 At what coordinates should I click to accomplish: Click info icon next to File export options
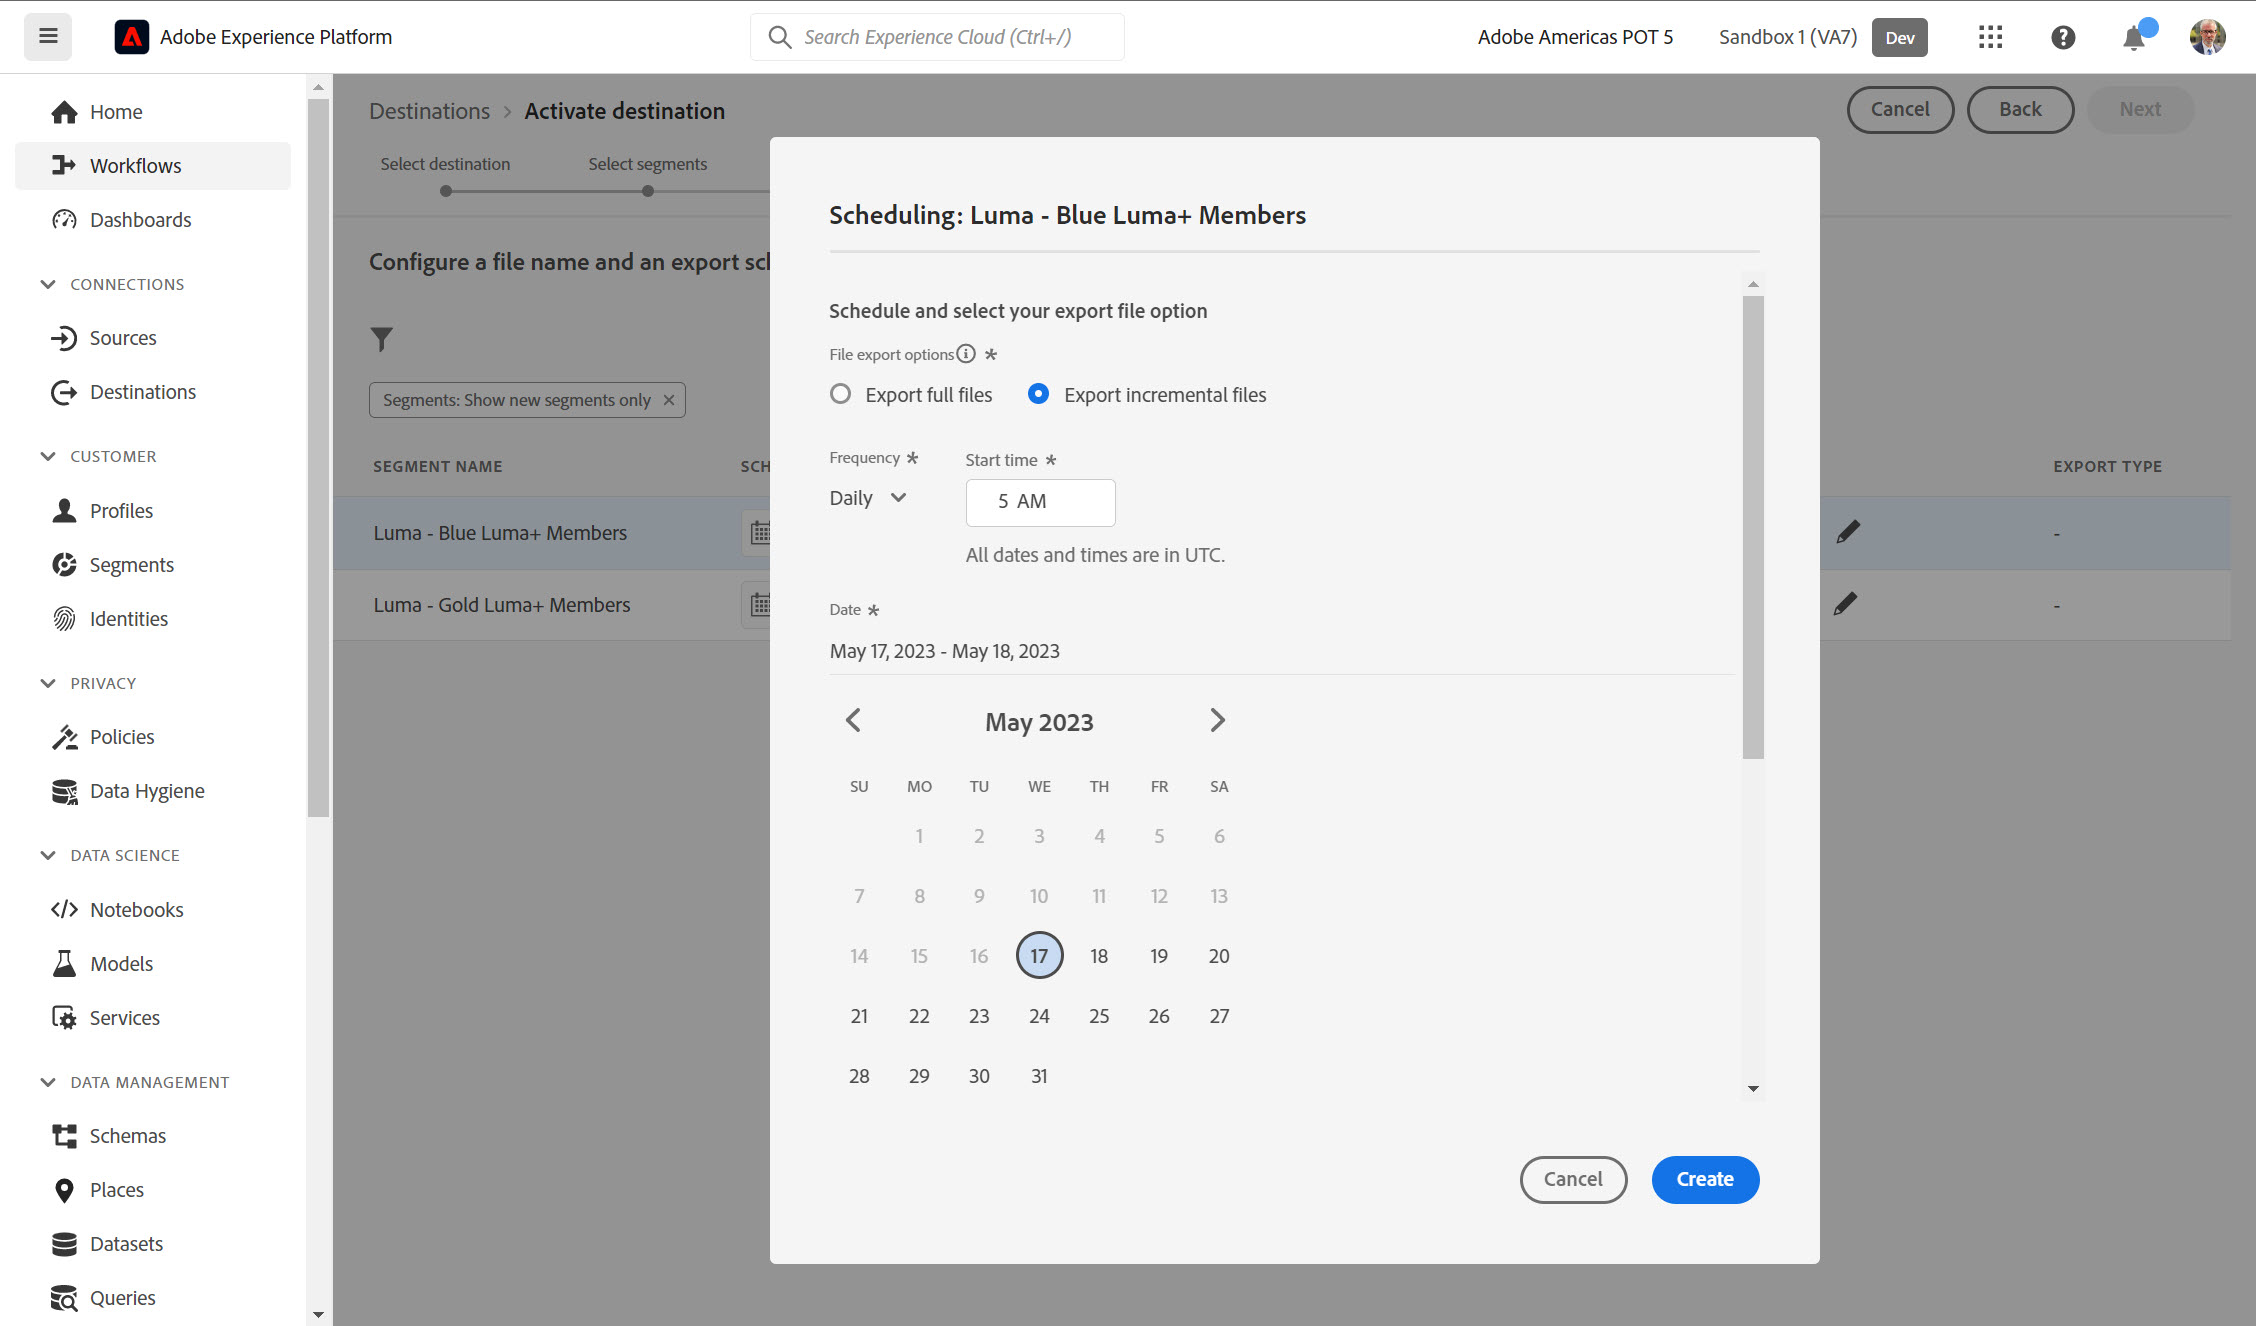coord(966,354)
